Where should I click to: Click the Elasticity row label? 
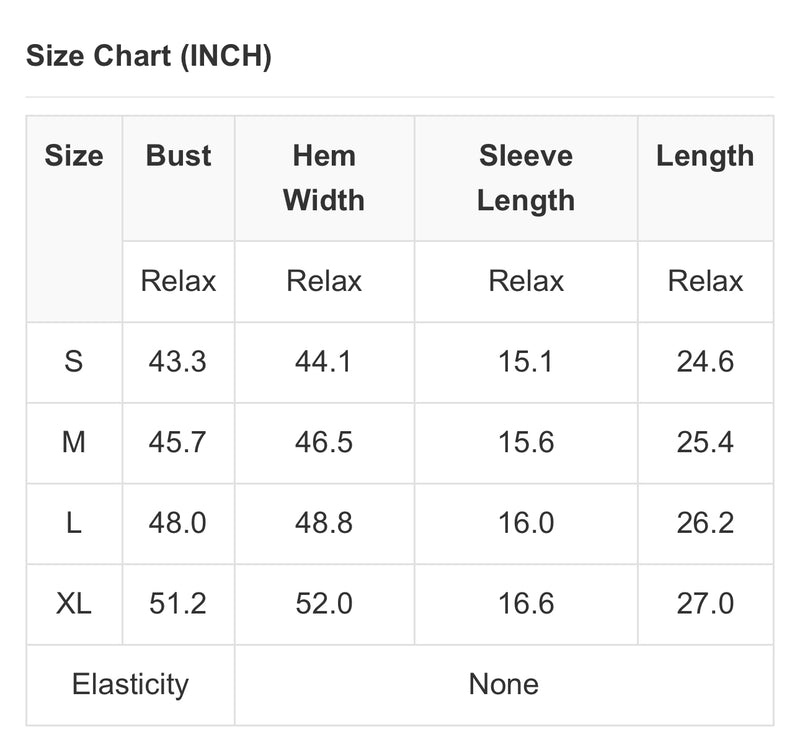tap(130, 685)
